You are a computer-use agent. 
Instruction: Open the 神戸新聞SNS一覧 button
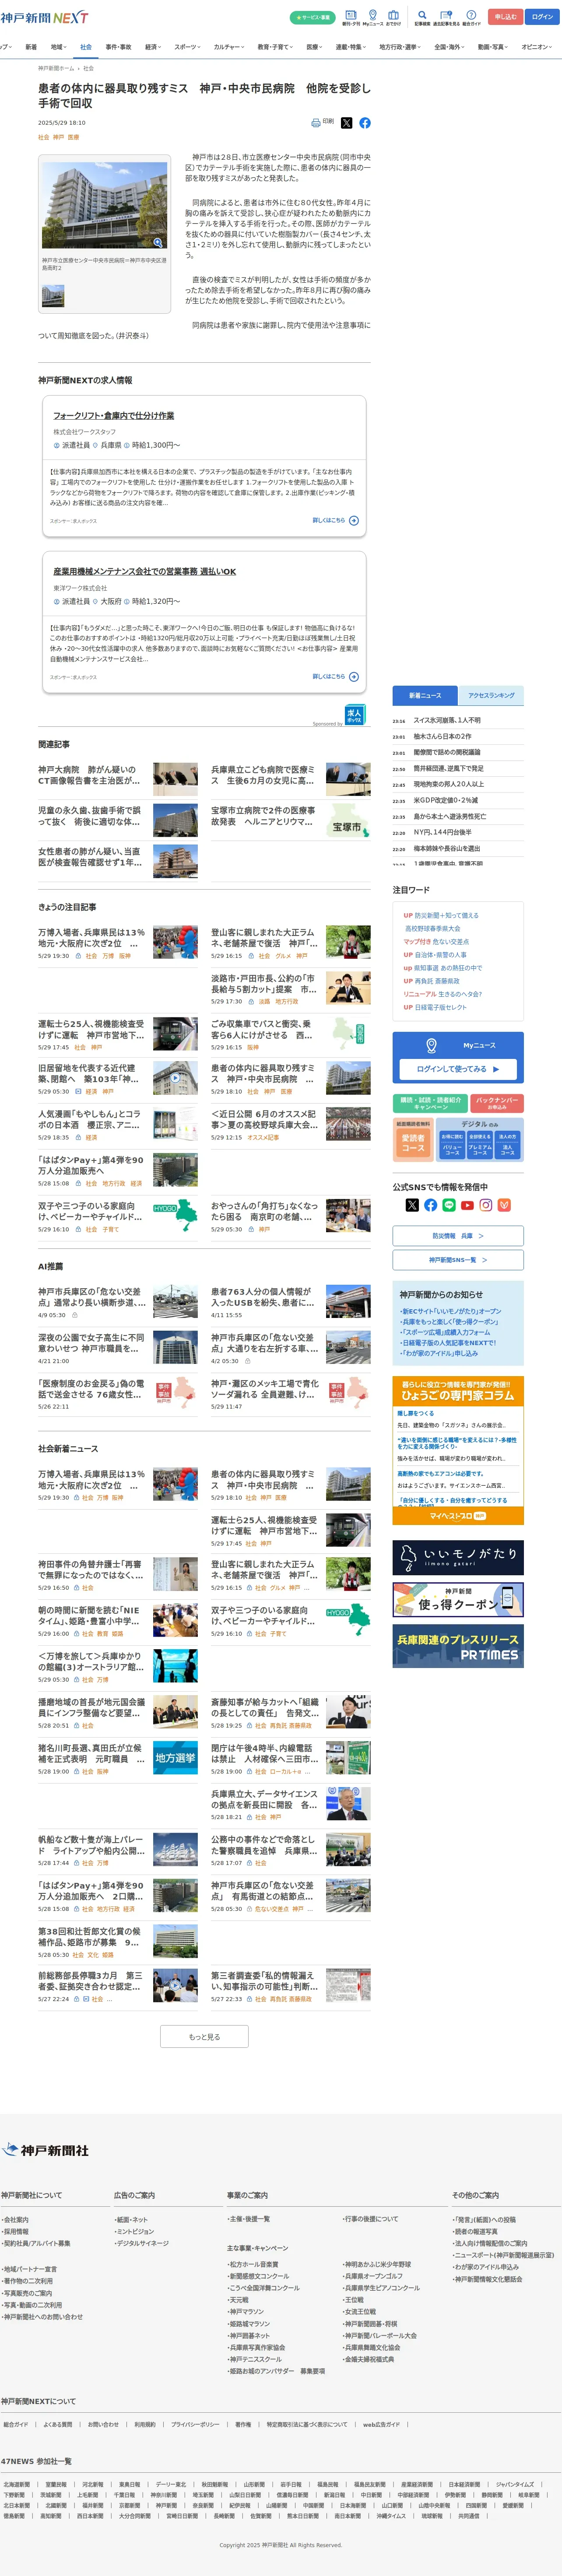[458, 1260]
